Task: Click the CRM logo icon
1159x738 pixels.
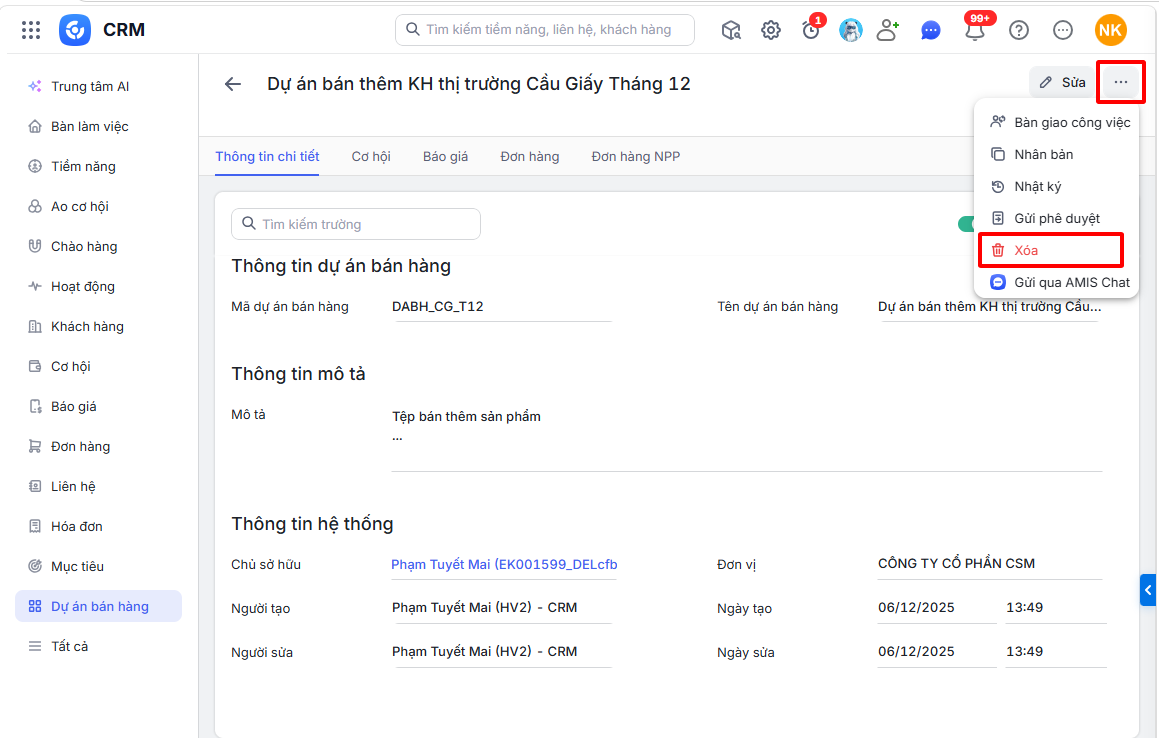Action: point(75,30)
